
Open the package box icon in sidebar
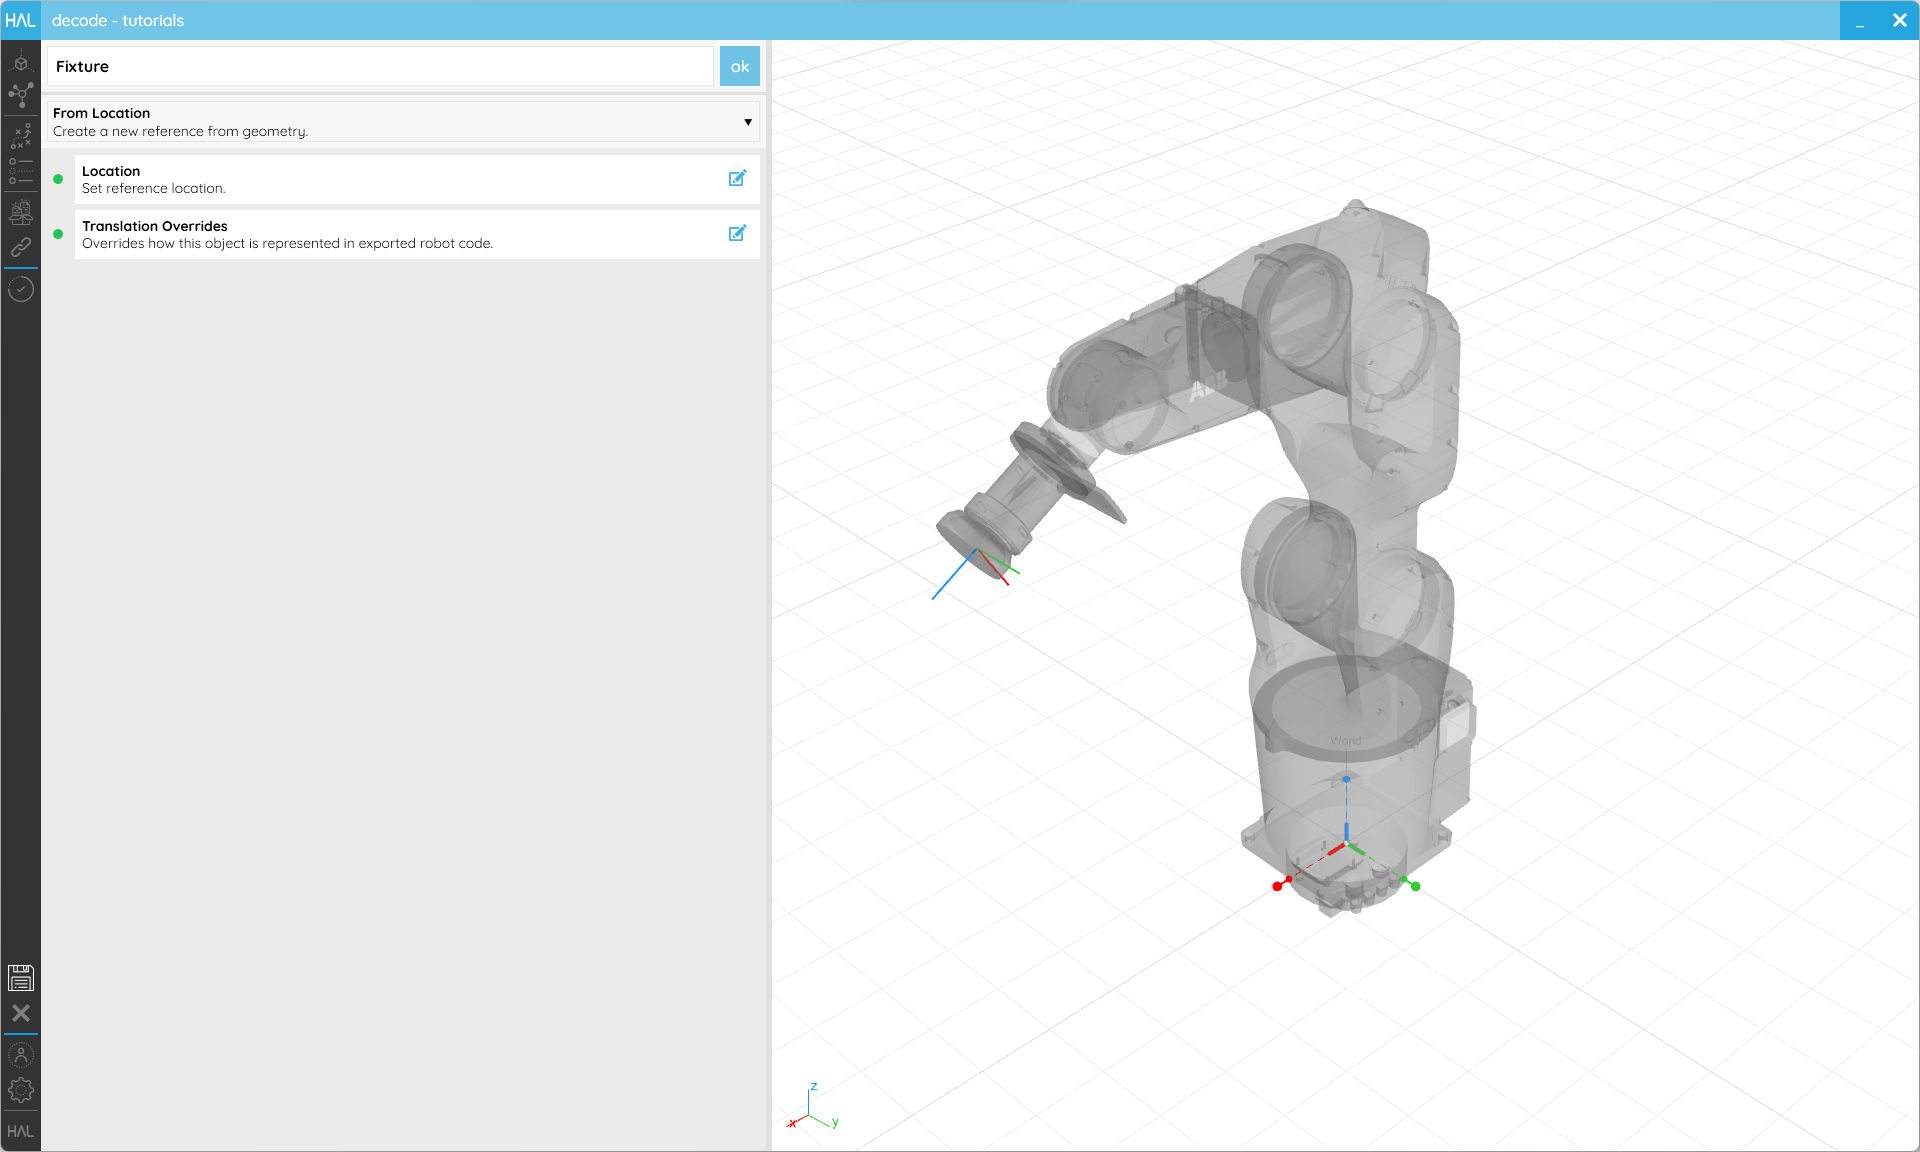[x=20, y=212]
